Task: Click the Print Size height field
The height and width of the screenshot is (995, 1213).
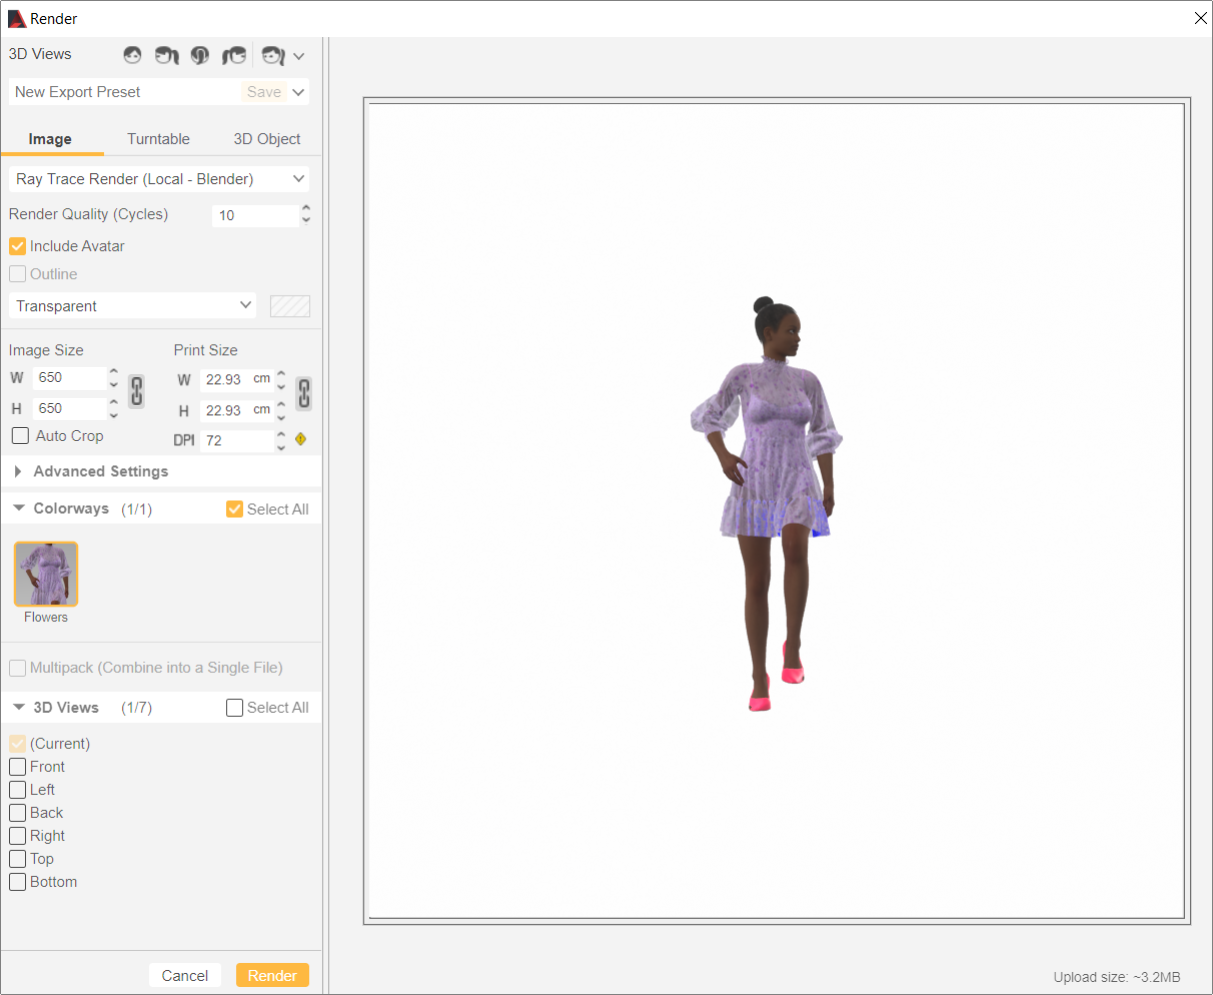Action: tap(237, 411)
